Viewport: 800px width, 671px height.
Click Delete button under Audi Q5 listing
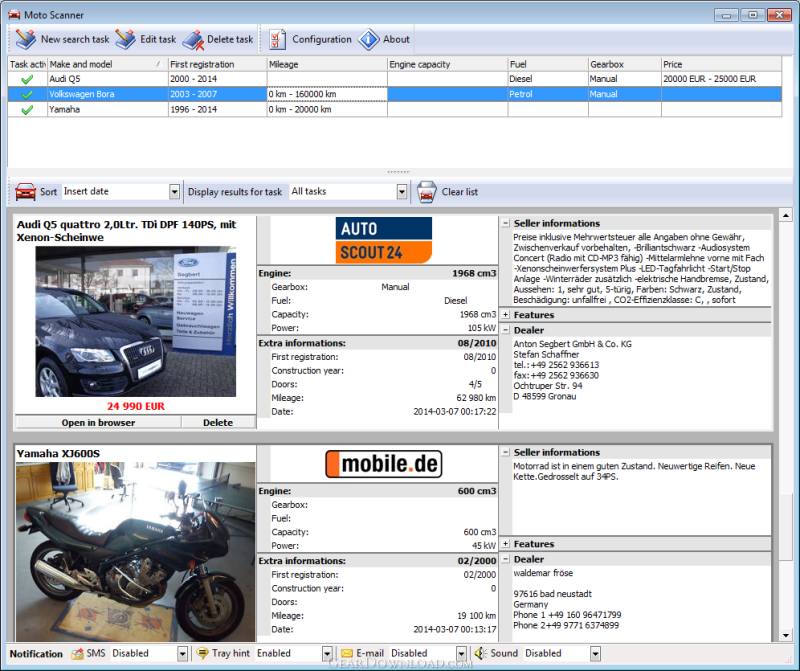pos(218,423)
